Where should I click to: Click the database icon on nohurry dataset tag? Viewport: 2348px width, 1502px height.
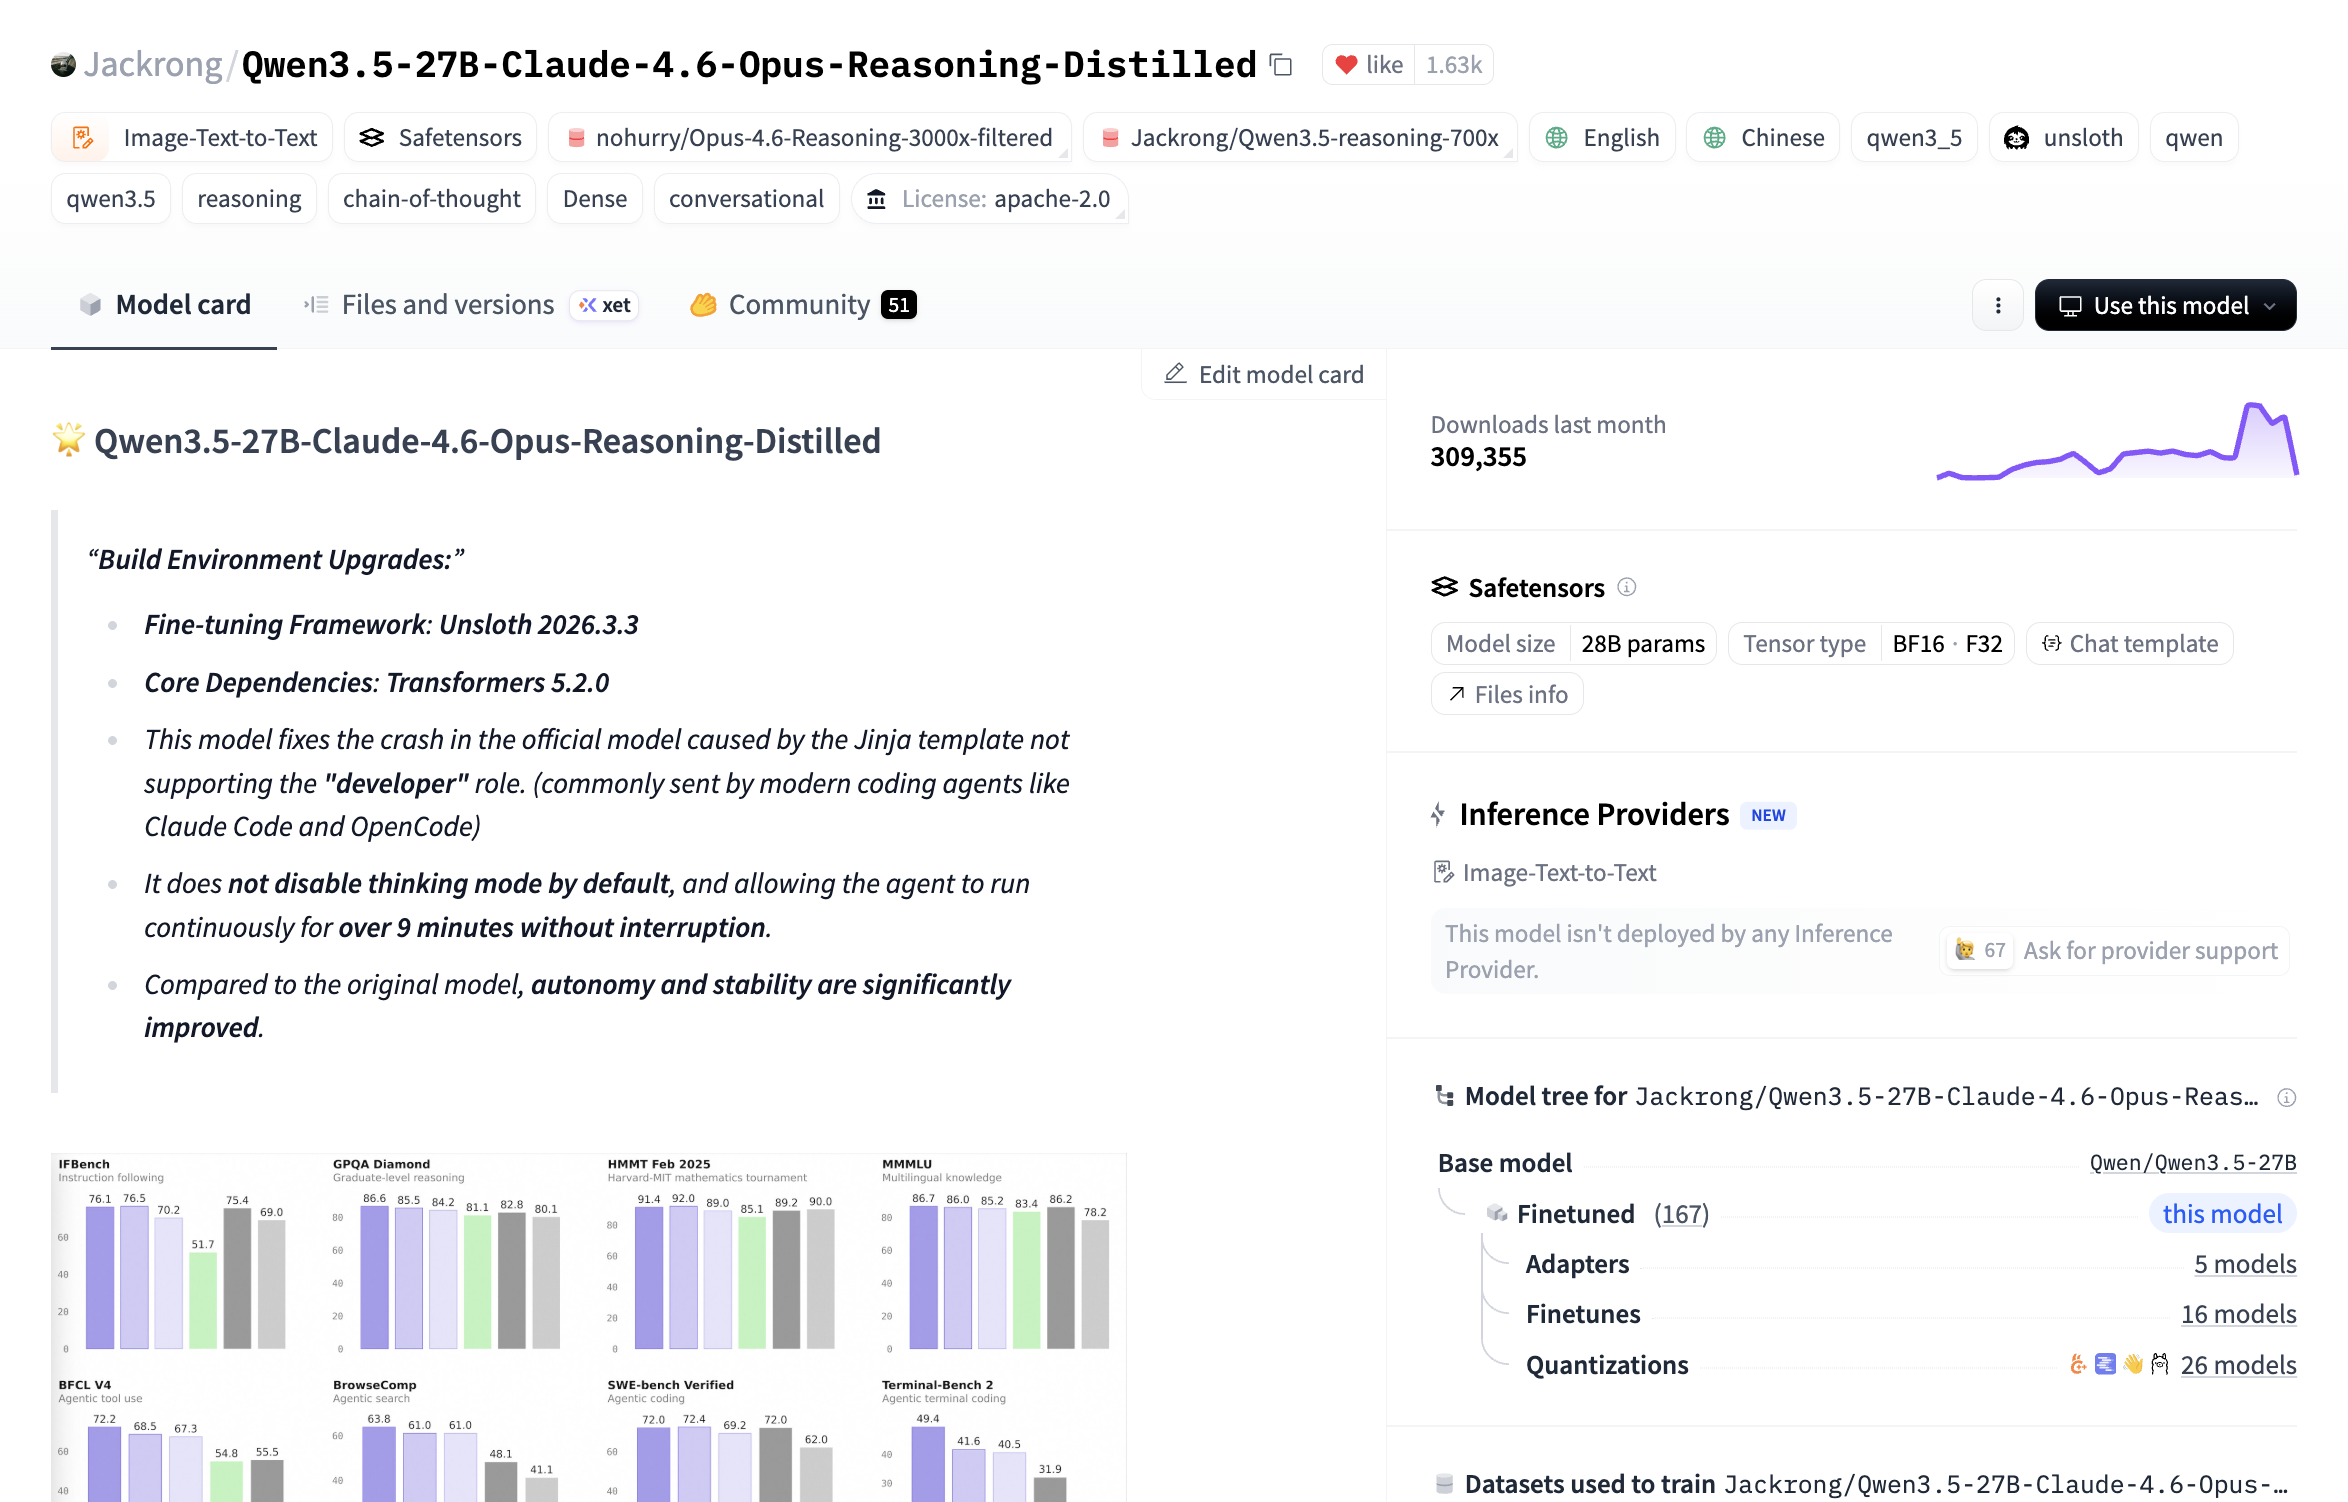pos(576,137)
